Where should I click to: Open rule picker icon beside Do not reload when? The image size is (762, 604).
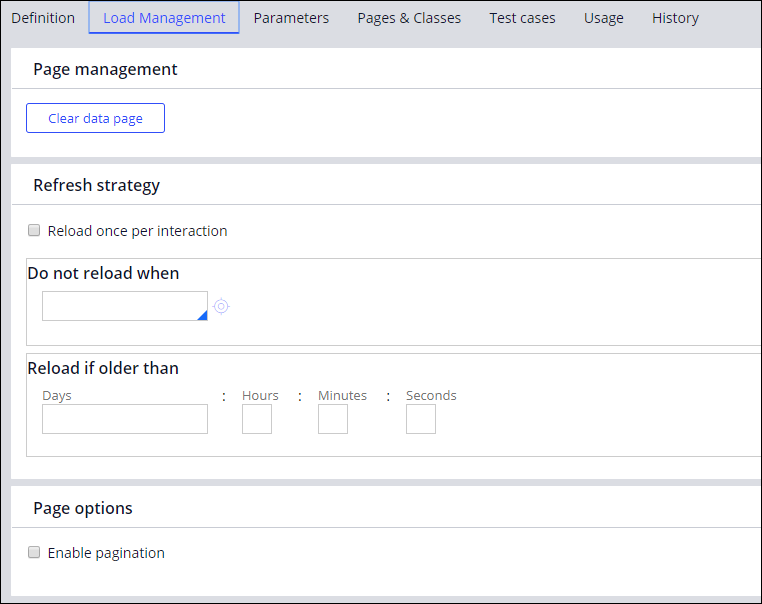coord(221,306)
